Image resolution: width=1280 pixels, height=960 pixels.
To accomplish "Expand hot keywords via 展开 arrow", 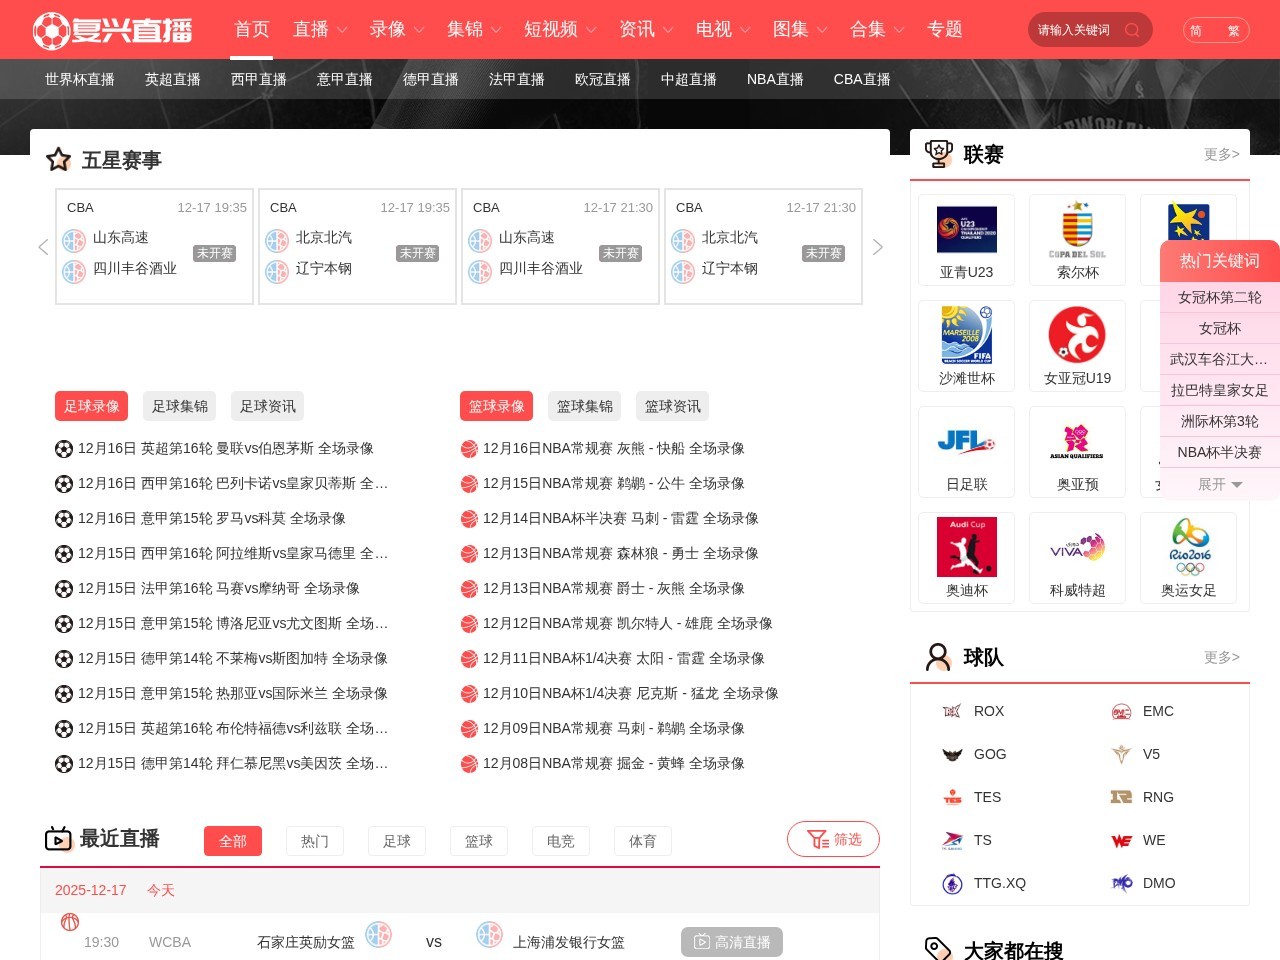I will 1219,484.
